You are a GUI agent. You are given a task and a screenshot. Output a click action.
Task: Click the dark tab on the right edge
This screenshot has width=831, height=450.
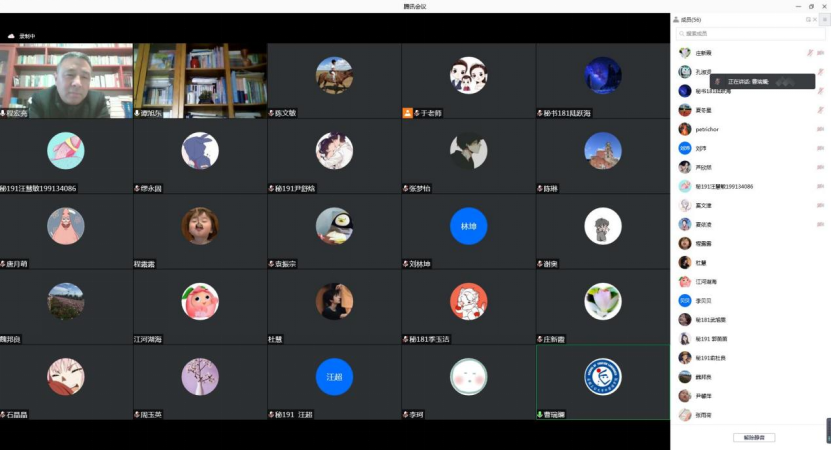click(827, 430)
